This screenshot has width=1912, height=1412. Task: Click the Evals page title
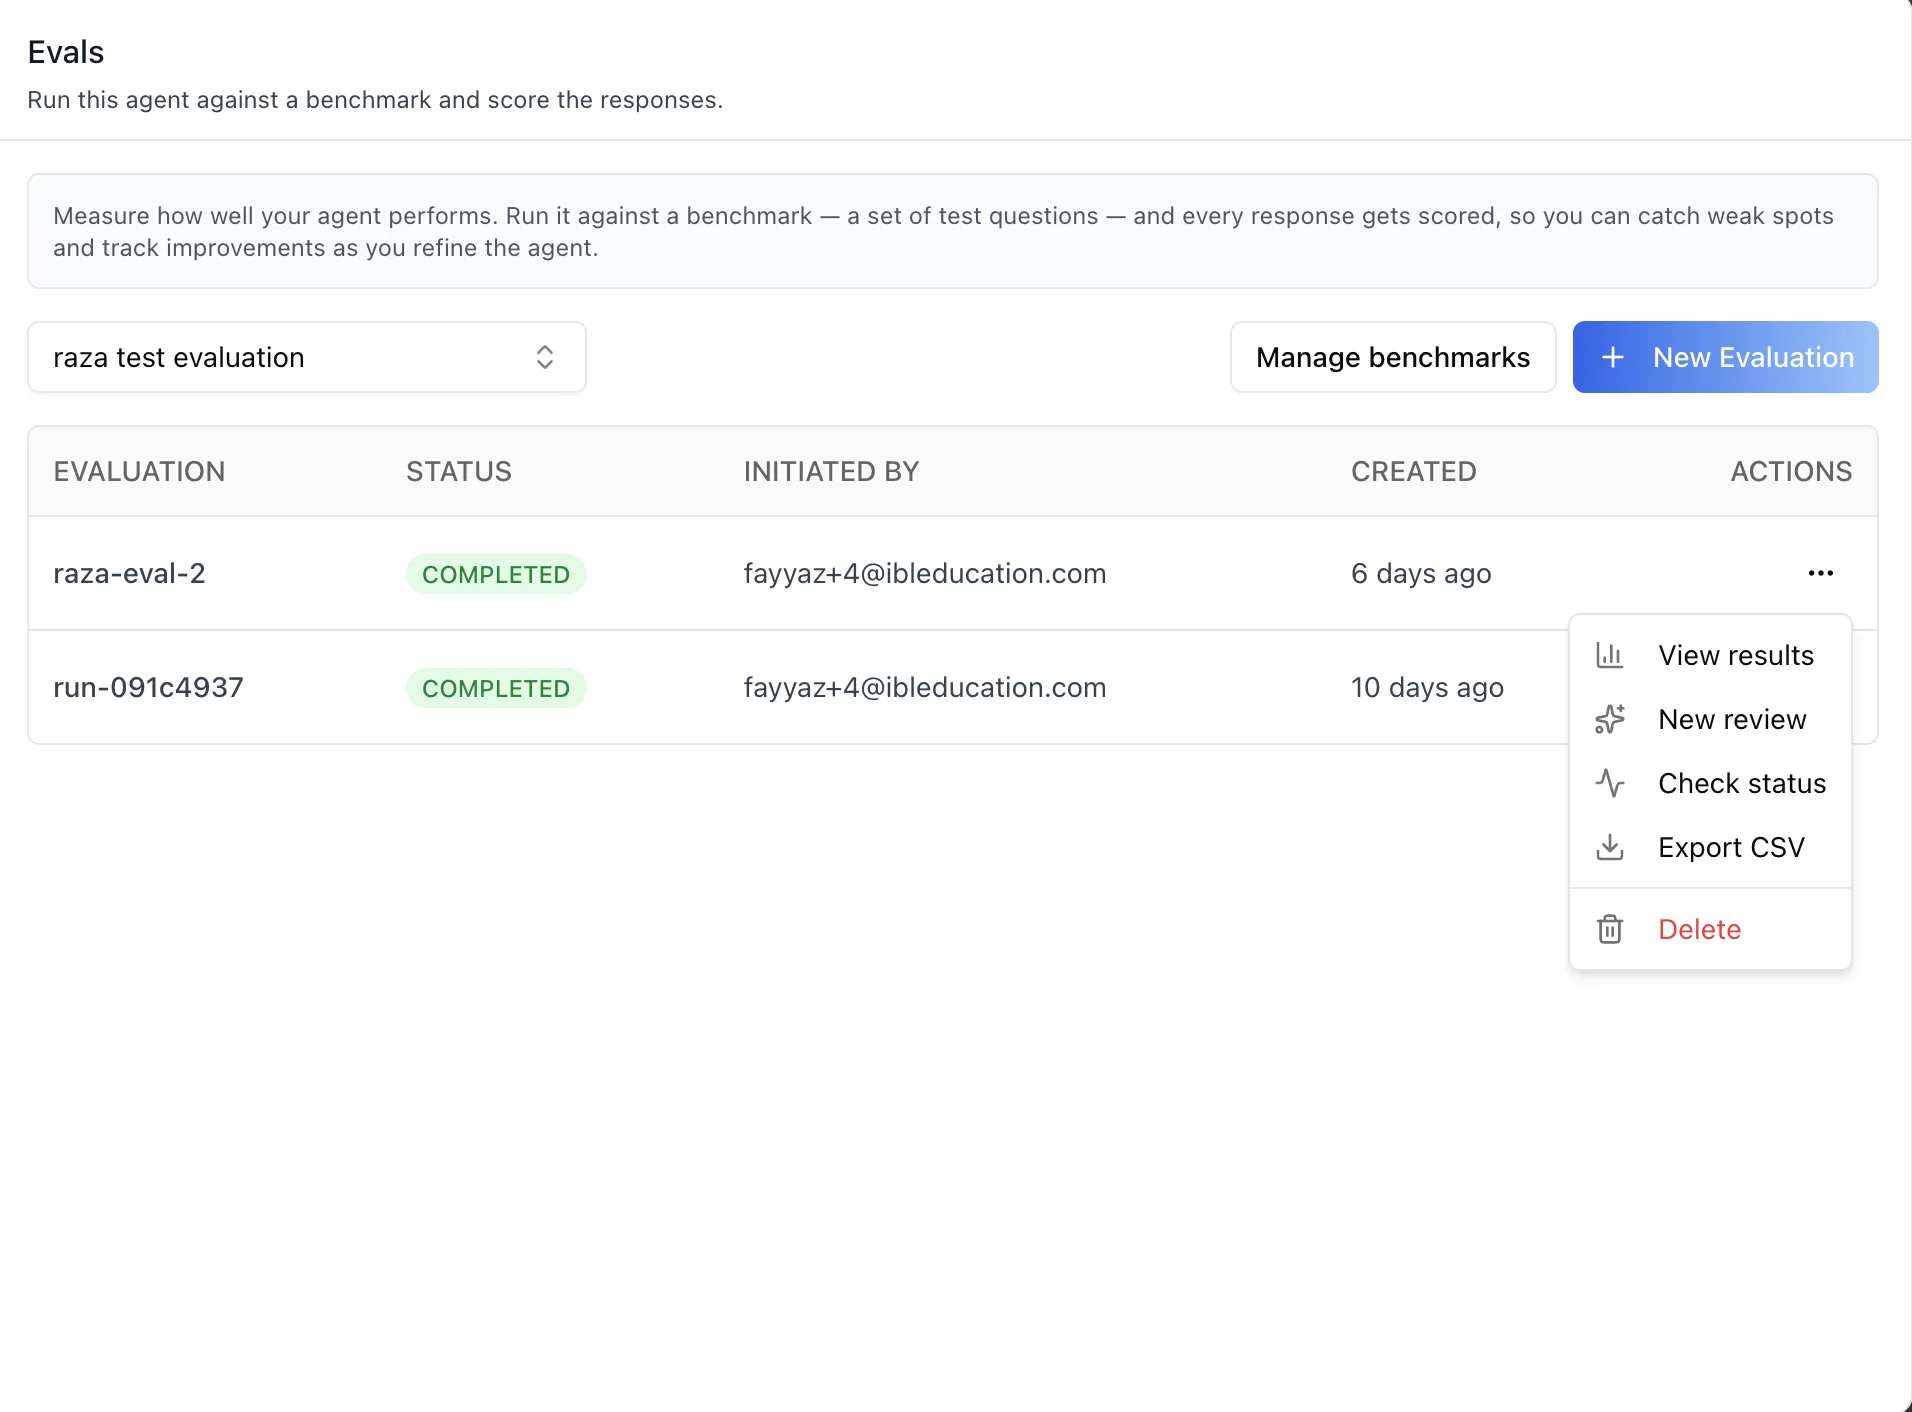pos(66,52)
